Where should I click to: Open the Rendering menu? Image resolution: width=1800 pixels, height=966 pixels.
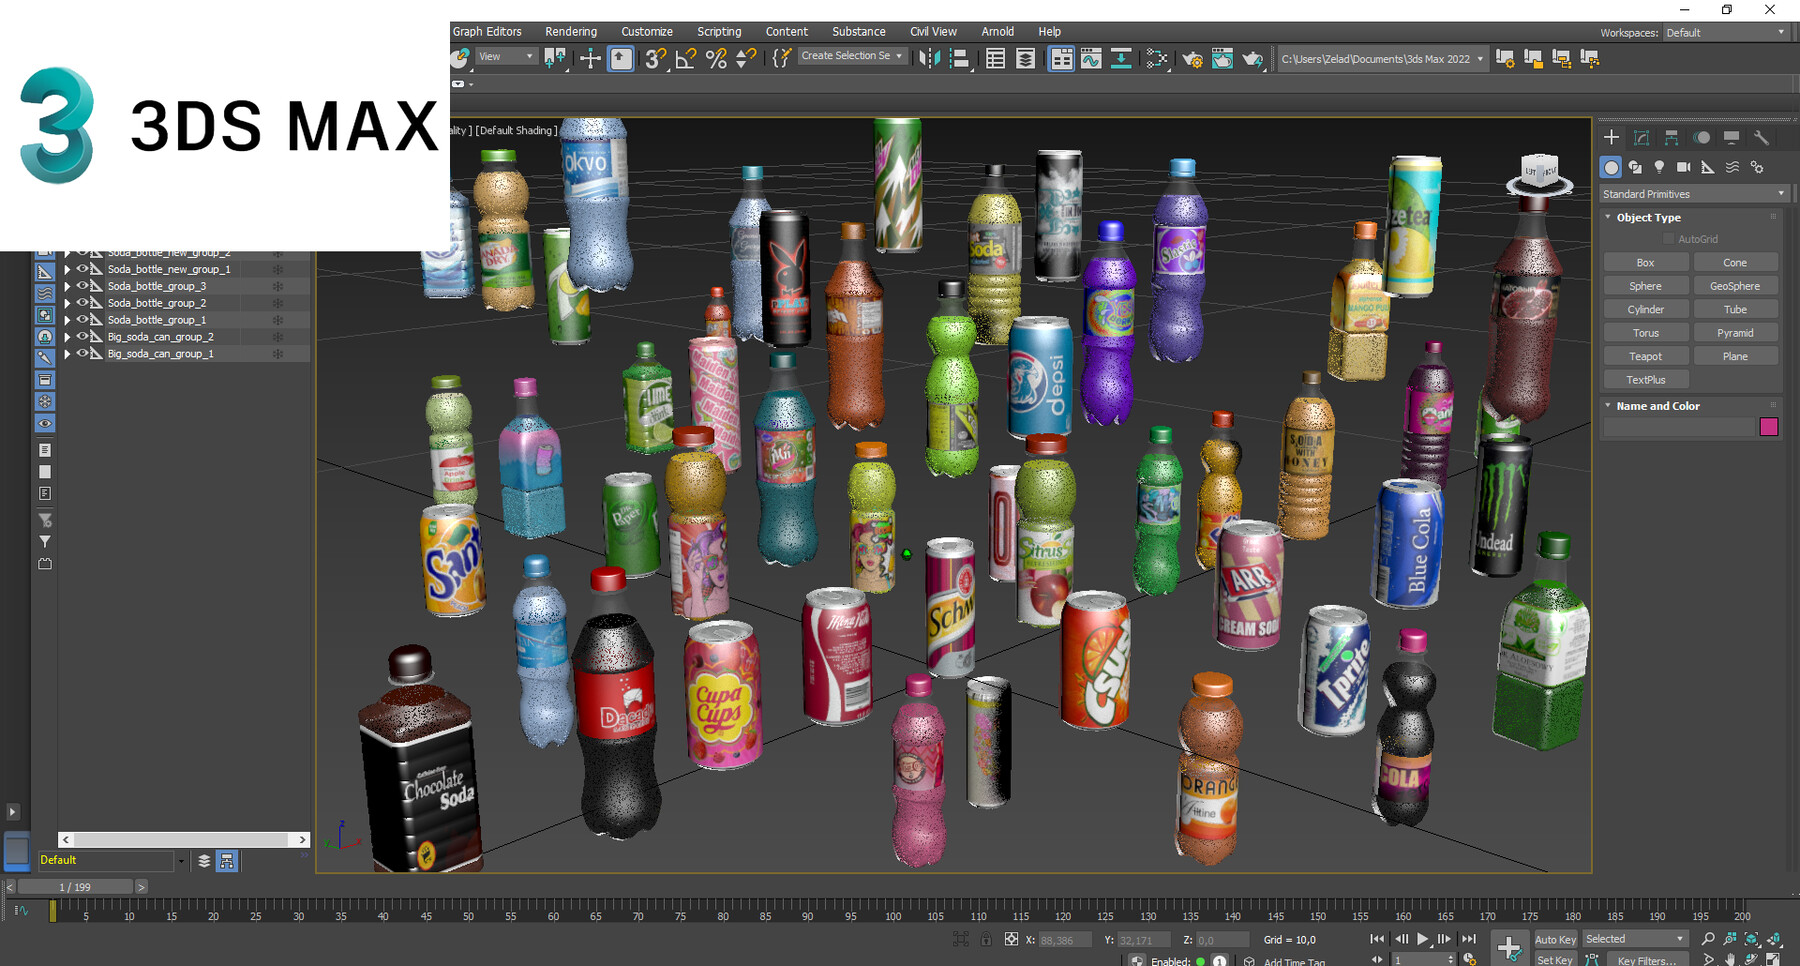point(571,32)
